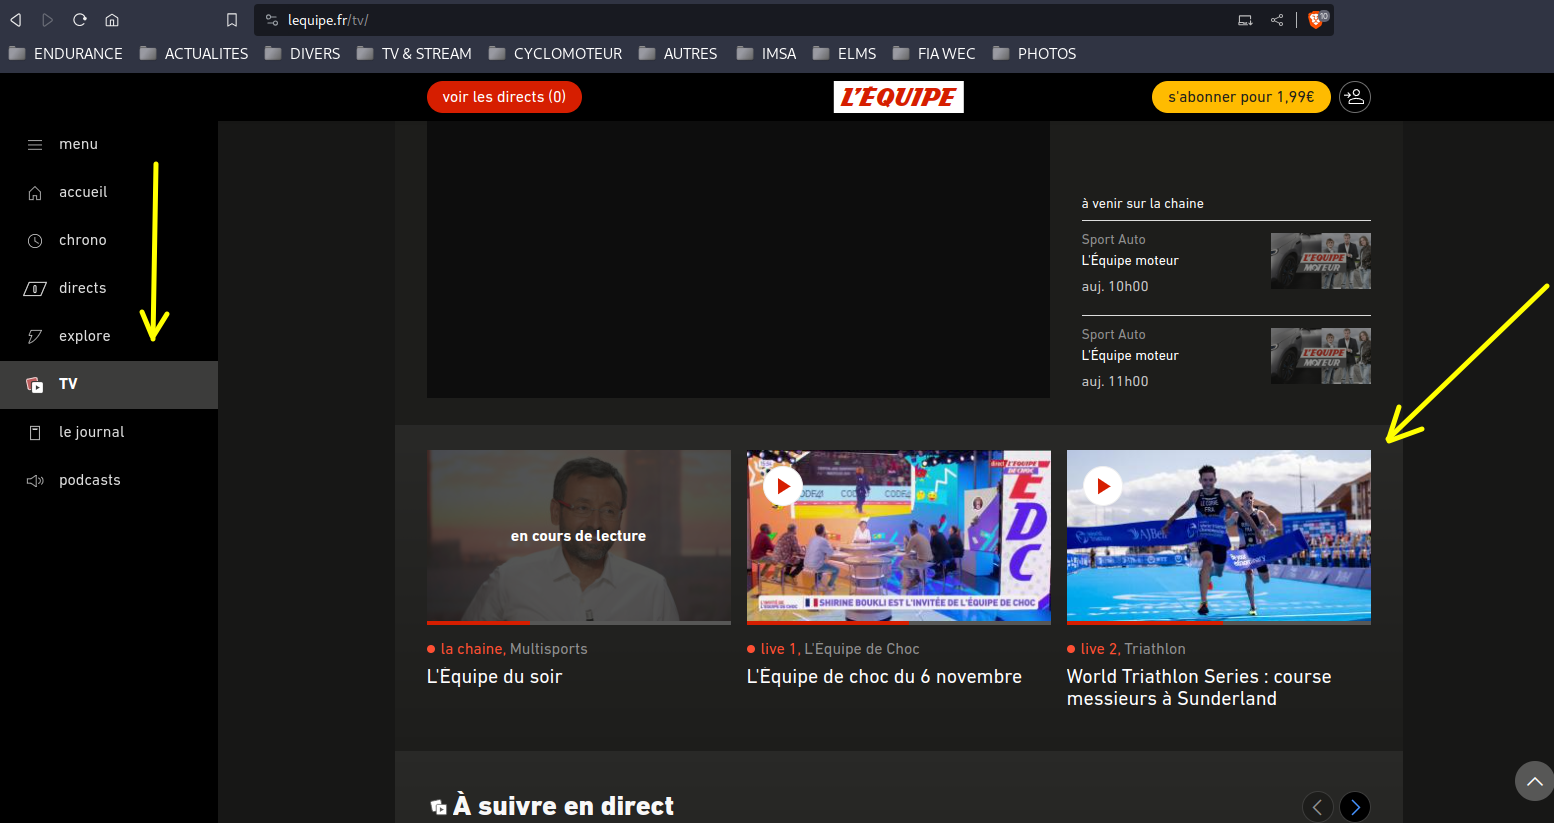Open the ELMS bookmarks folder

click(x=845, y=54)
